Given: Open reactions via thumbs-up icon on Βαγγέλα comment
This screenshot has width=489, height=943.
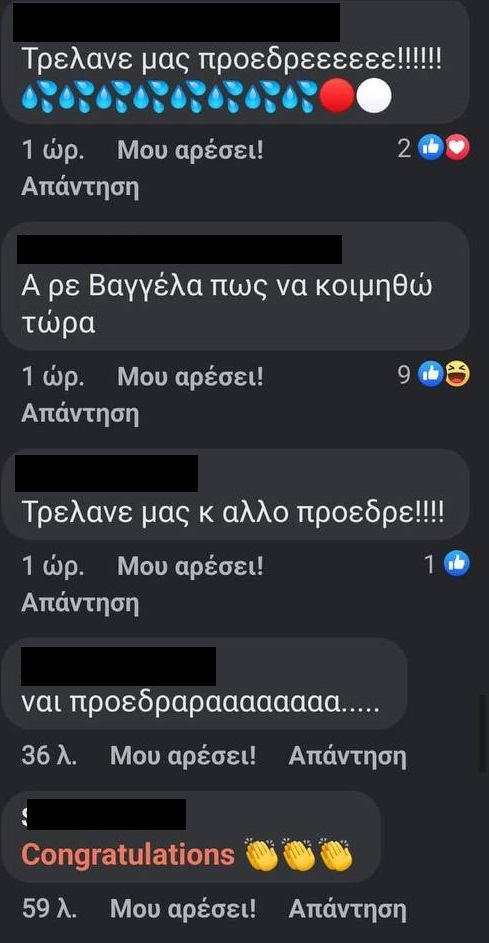Looking at the screenshot, I should pyautogui.click(x=431, y=375).
